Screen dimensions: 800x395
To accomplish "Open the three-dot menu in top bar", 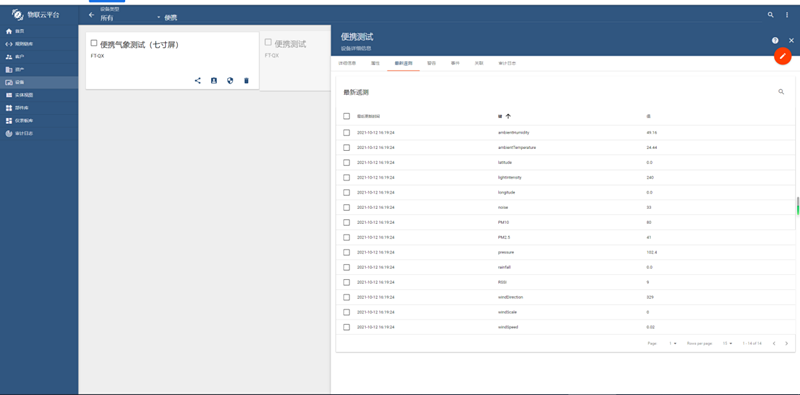I will [x=787, y=15].
